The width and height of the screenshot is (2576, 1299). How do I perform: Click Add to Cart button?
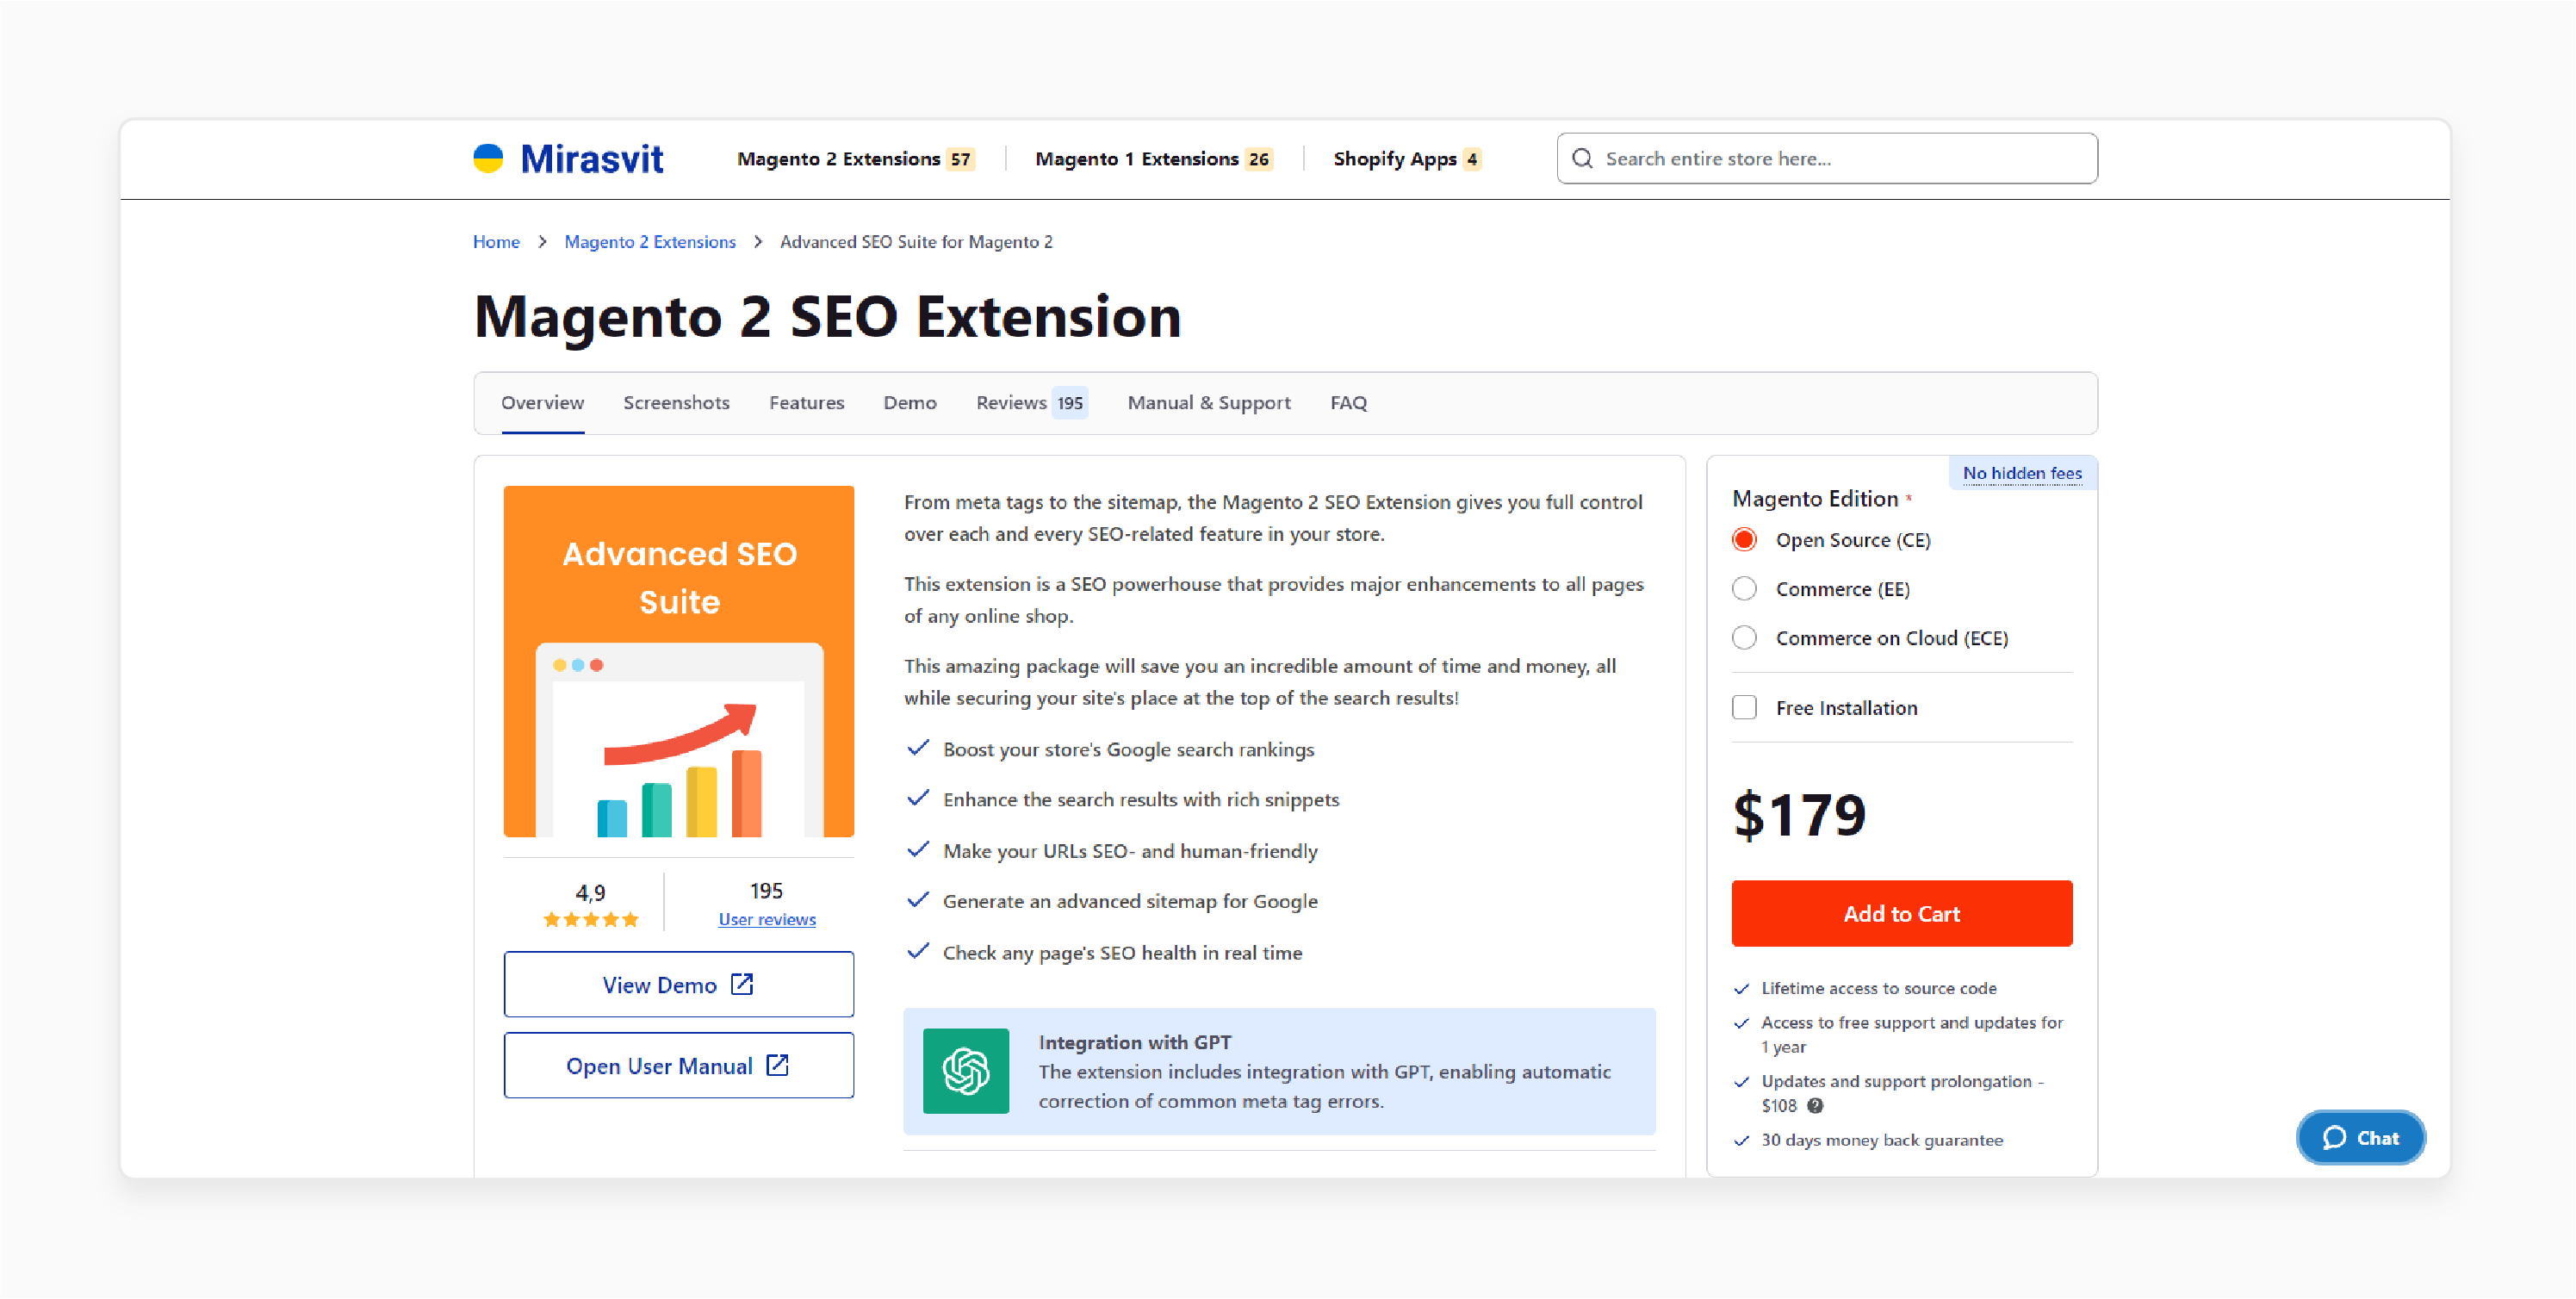(1902, 913)
